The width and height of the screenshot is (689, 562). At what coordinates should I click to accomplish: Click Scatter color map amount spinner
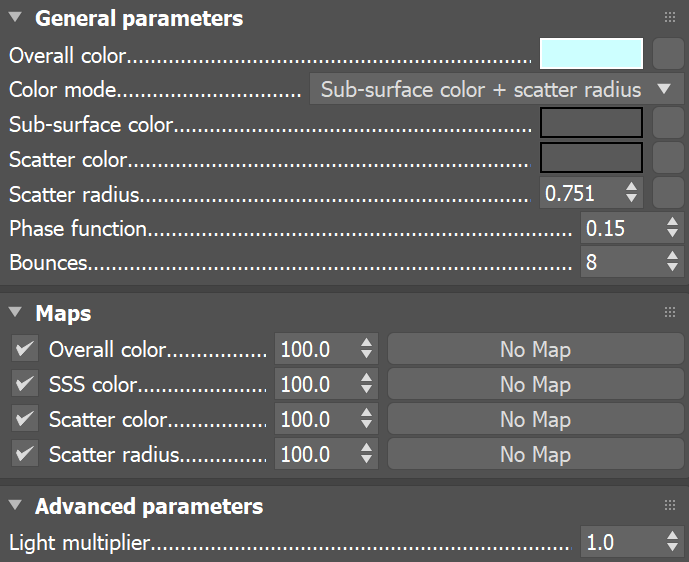(366, 419)
